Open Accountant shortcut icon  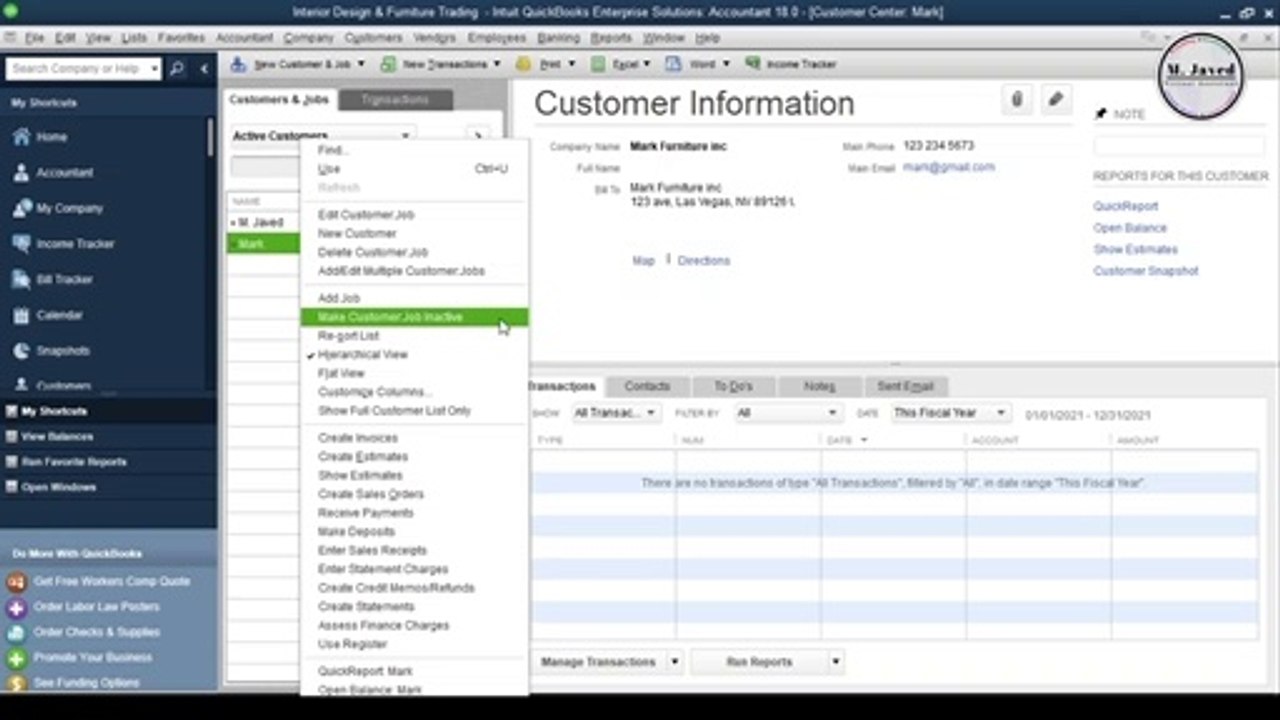[21, 173]
